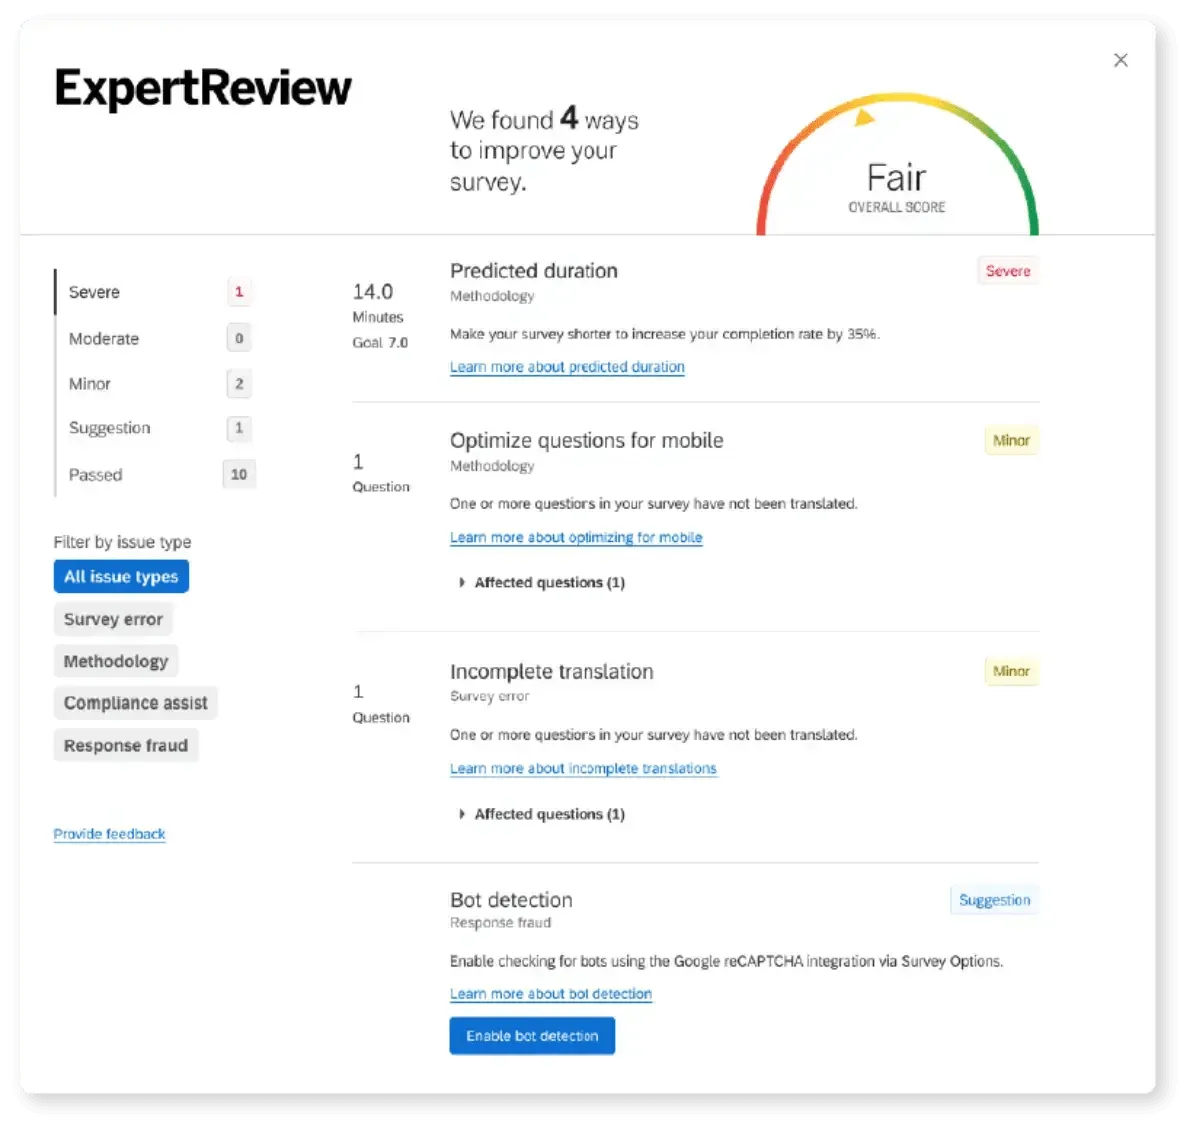Viewport: 1190px width, 1128px height.
Task: Select the Suggestion severity filter
Action: click(x=155, y=428)
